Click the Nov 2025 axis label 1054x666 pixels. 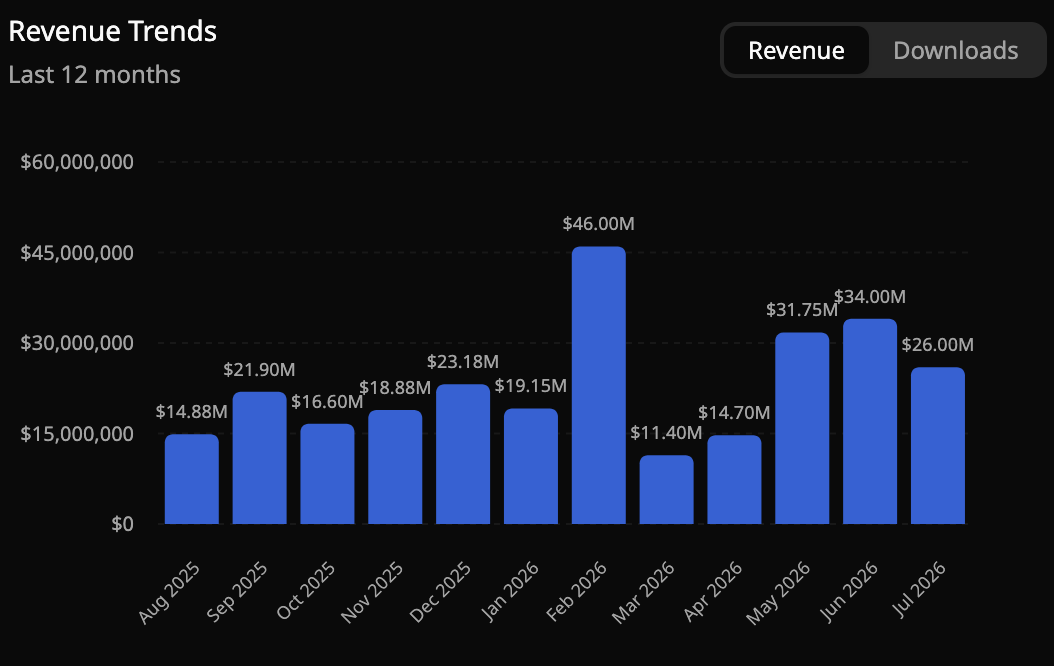coord(372,593)
